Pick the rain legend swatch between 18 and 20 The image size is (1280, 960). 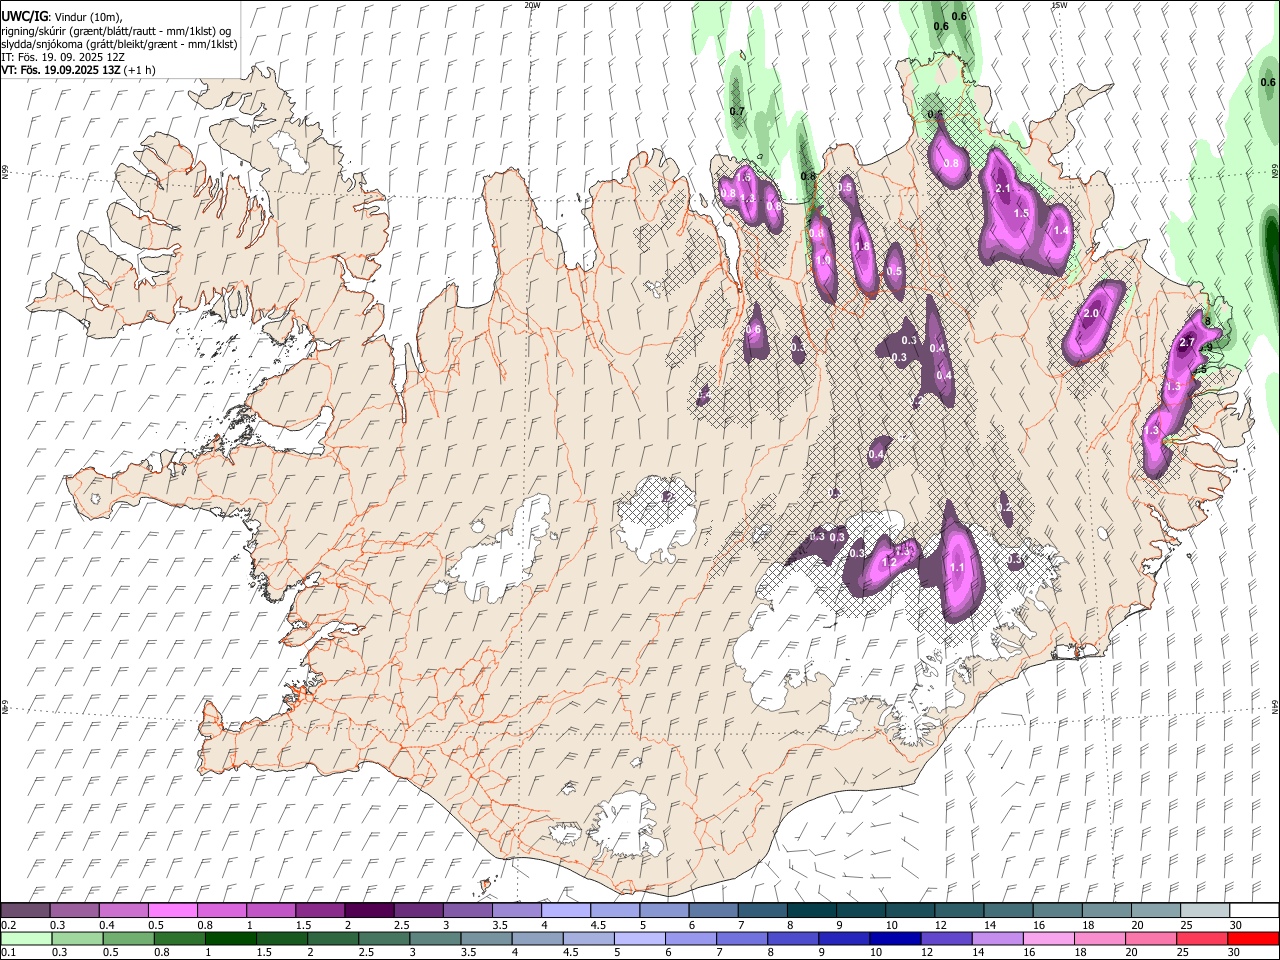tap(1099, 938)
